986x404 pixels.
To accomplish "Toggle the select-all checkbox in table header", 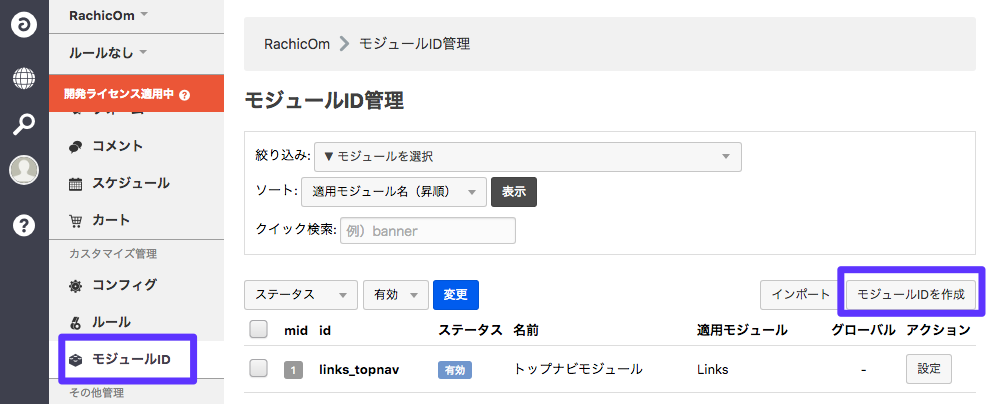I will coord(258,329).
